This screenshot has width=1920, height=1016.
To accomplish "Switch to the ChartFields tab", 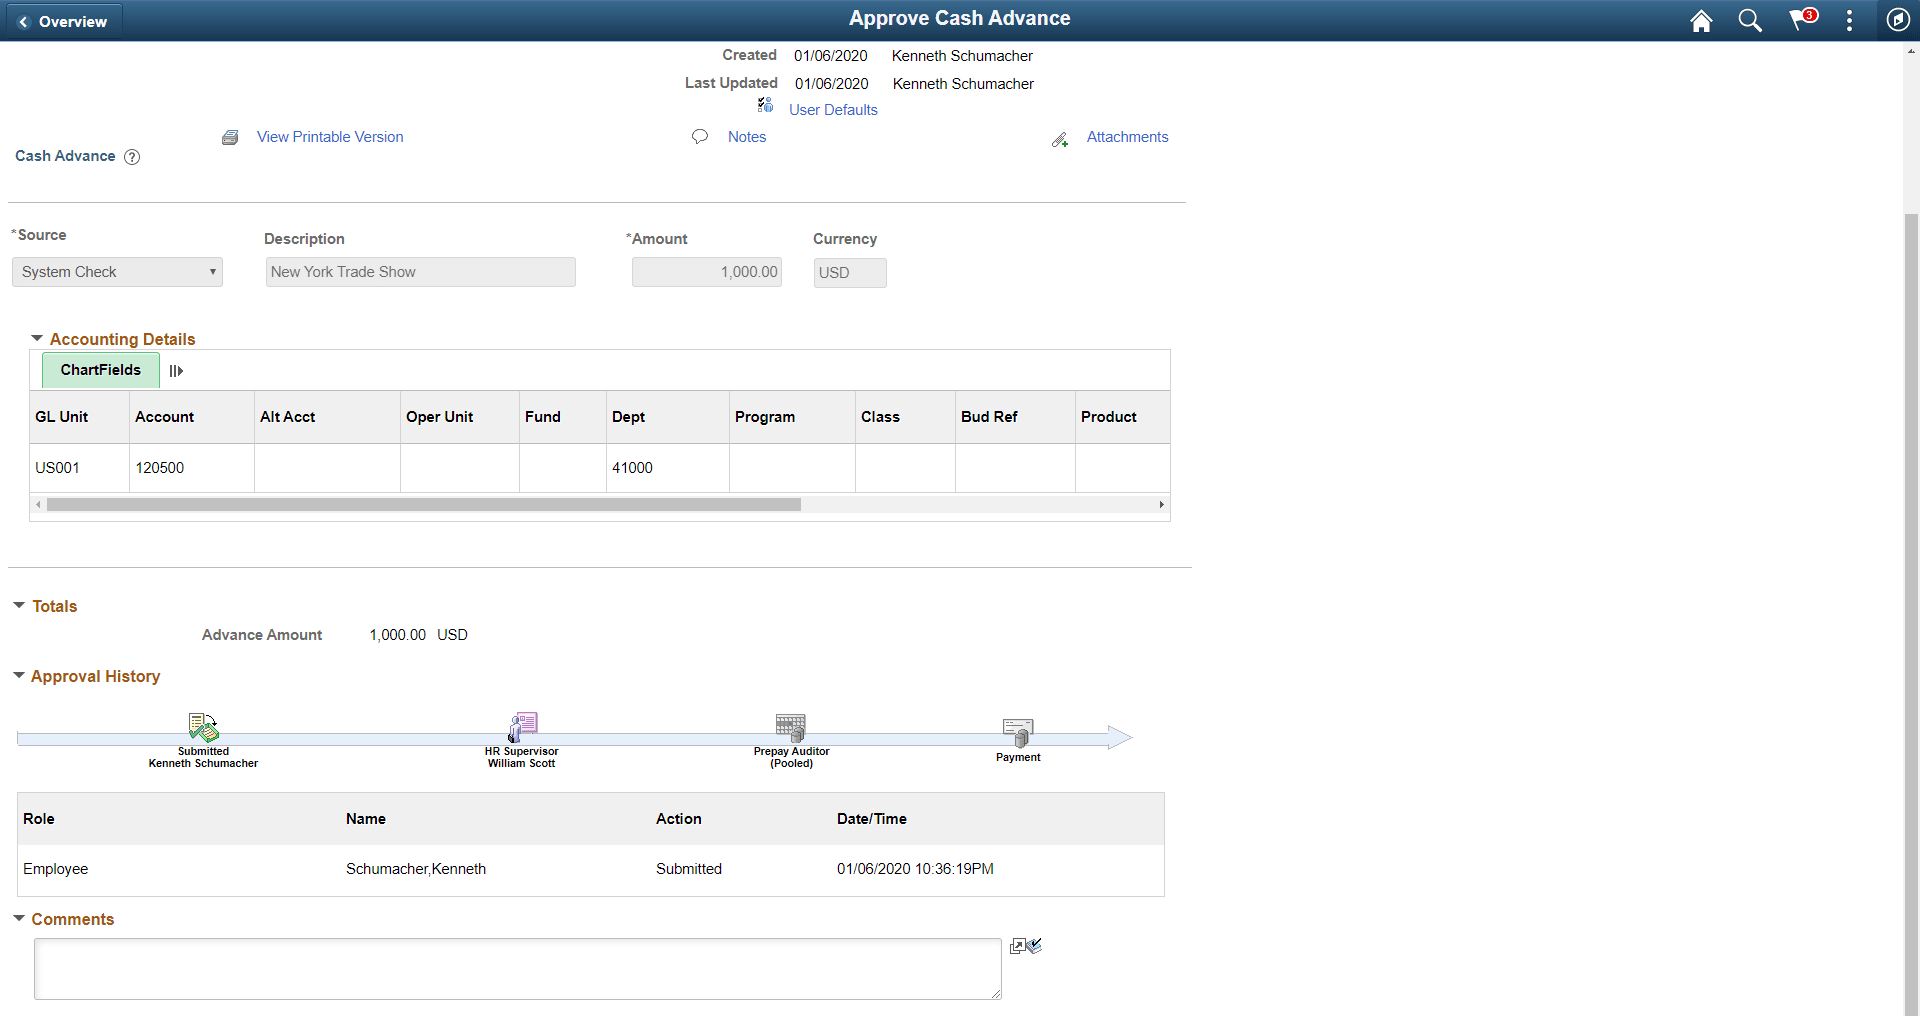I will tap(100, 370).
